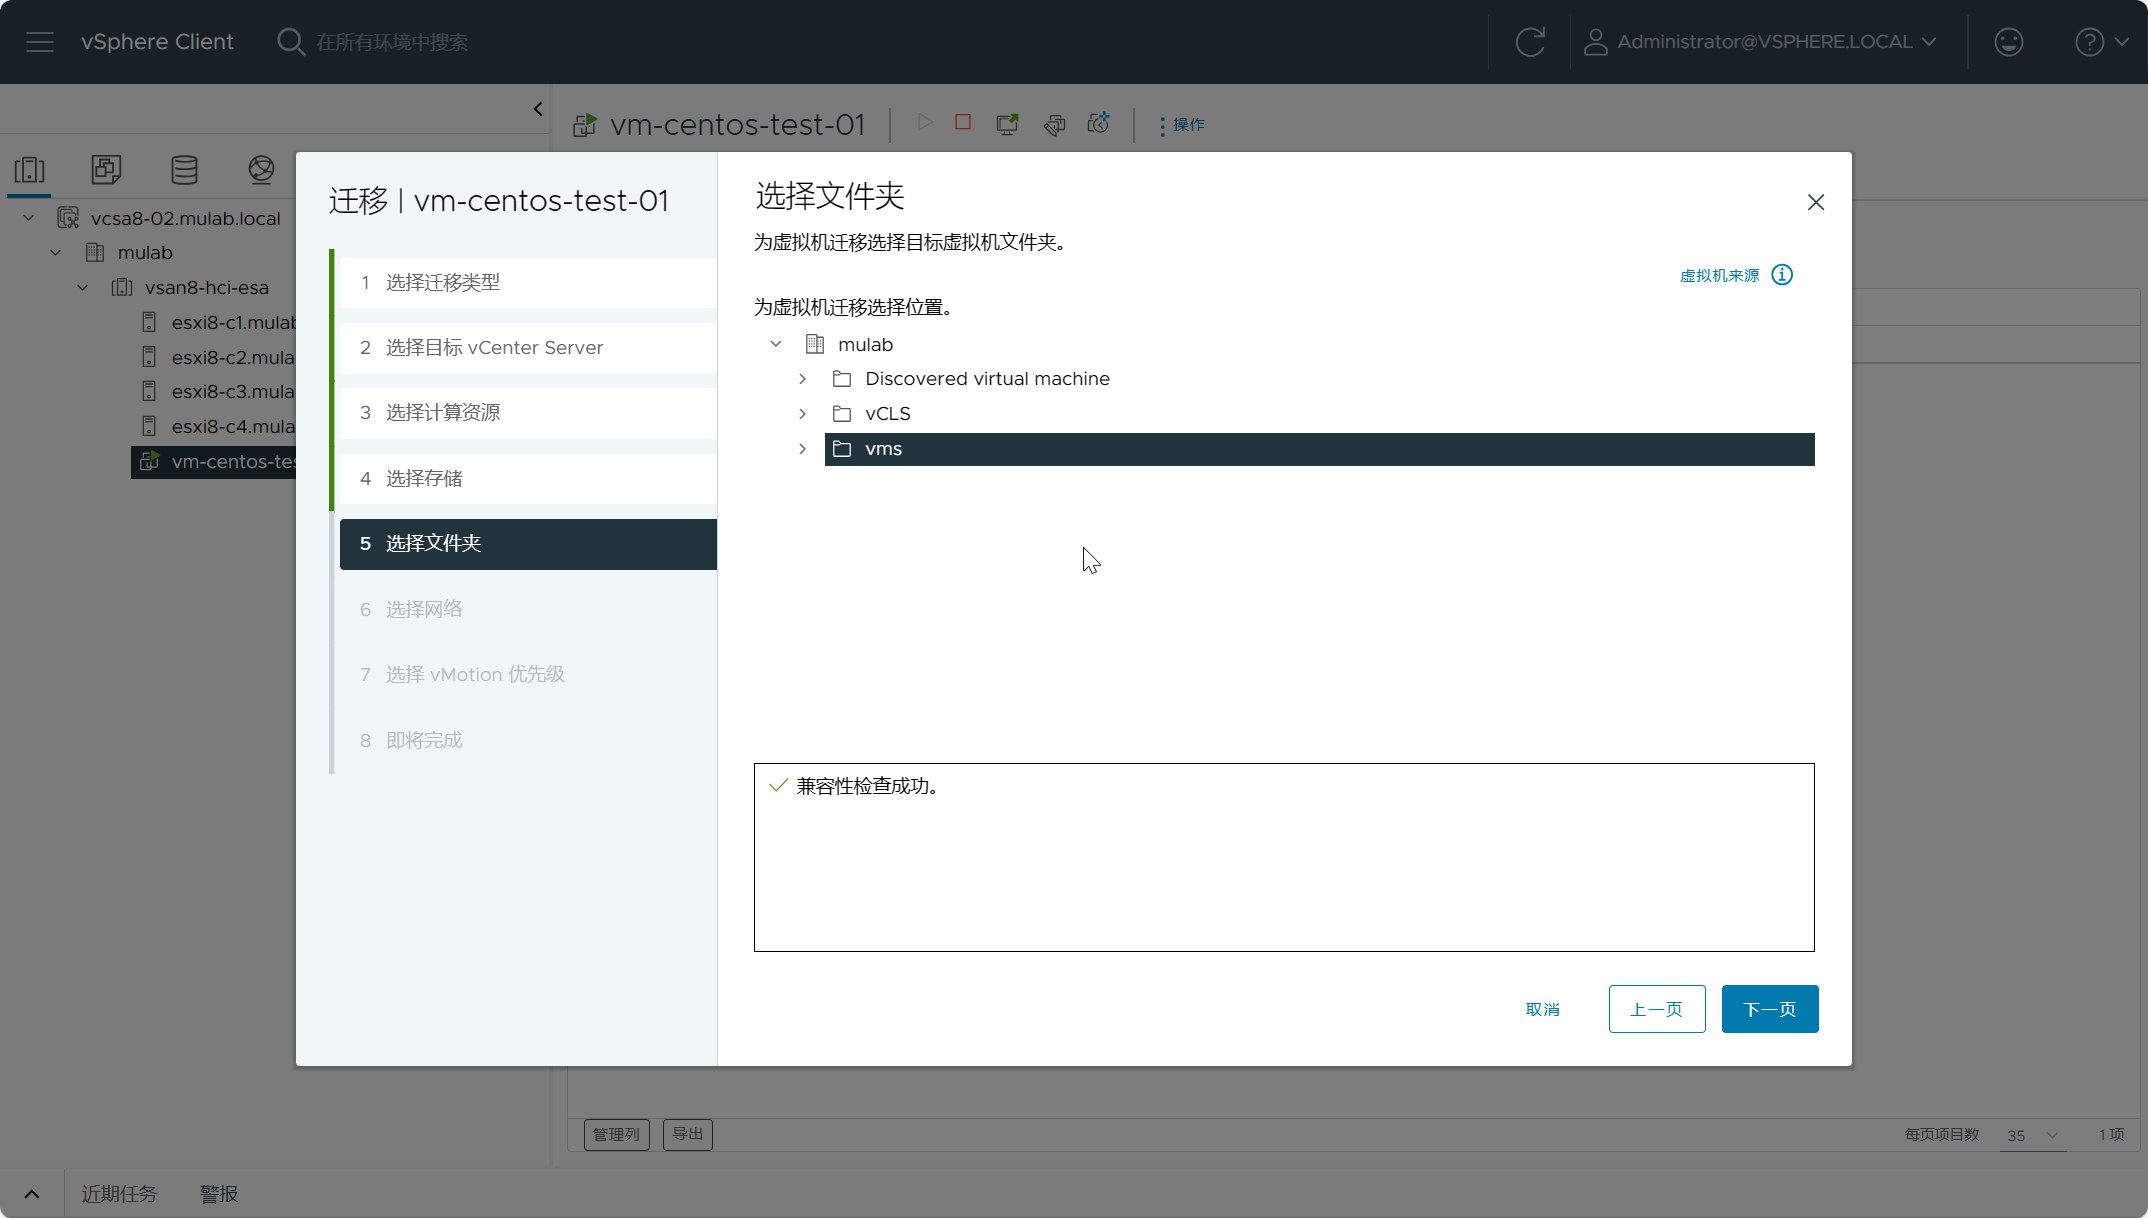
Task: Select host esxi8-c4 in tree
Action: [x=234, y=426]
